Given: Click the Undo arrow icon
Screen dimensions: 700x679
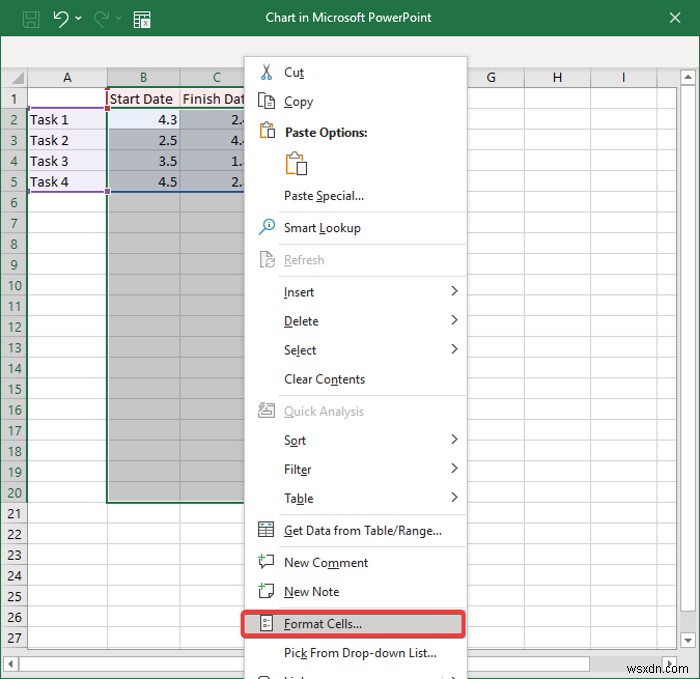Looking at the screenshot, I should (61, 18).
